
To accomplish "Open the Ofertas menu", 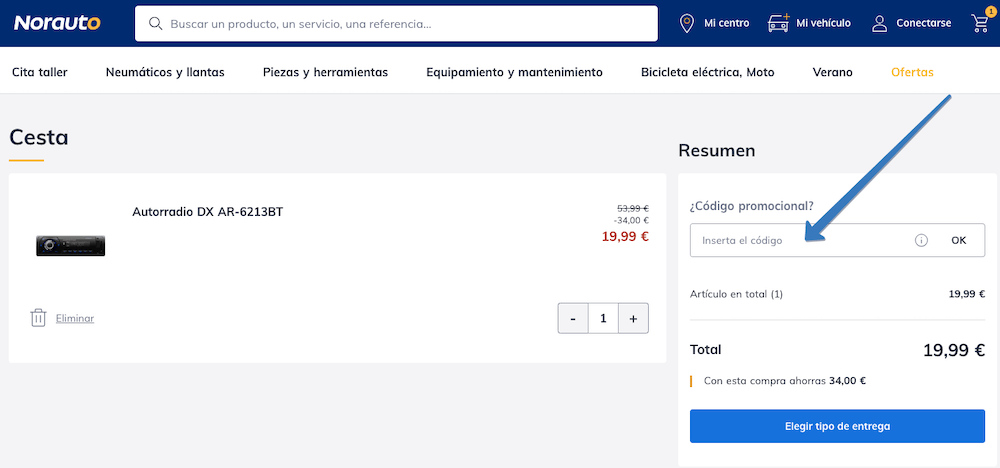I will coord(912,72).
